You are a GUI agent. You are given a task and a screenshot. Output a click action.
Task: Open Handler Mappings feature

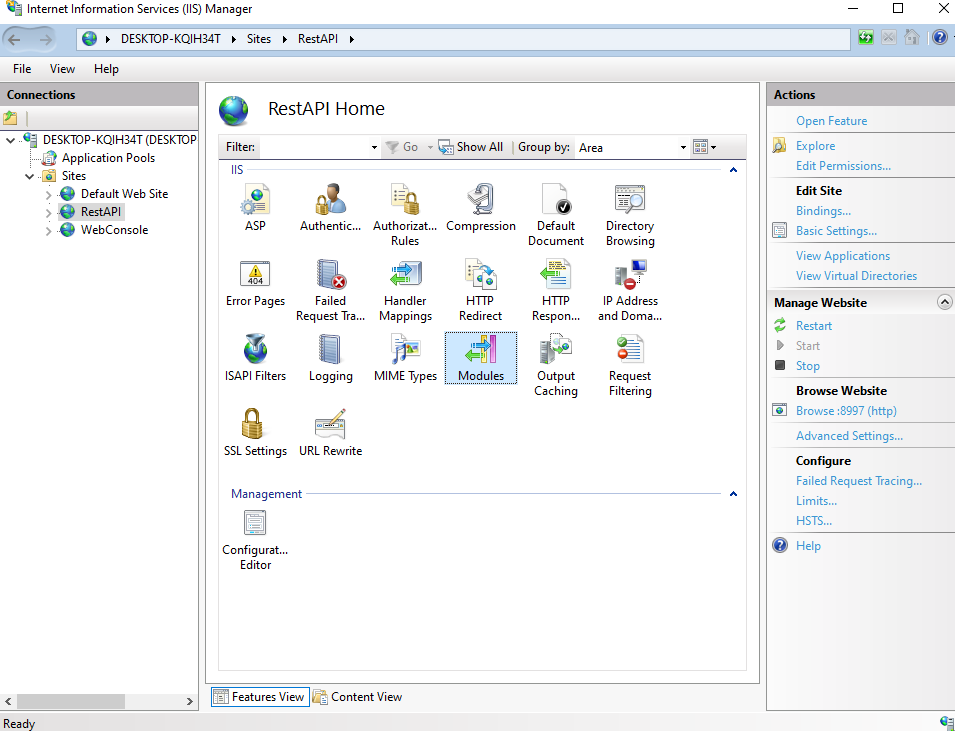(405, 290)
